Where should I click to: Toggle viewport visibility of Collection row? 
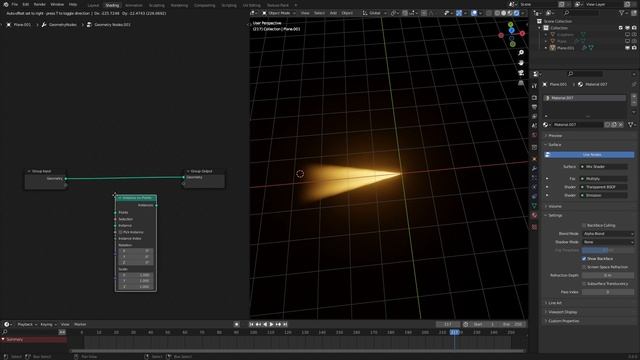pos(628,28)
